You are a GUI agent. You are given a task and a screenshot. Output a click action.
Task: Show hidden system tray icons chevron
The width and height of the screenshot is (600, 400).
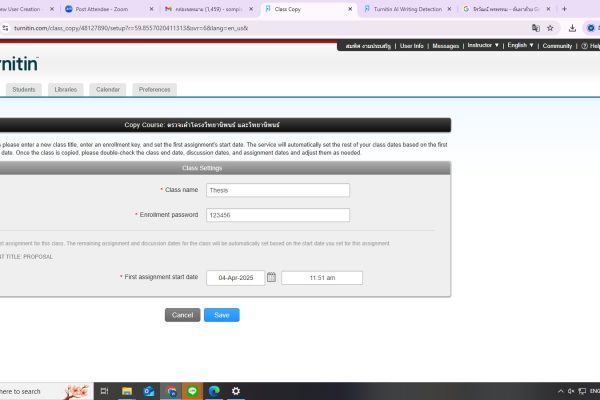(561, 391)
